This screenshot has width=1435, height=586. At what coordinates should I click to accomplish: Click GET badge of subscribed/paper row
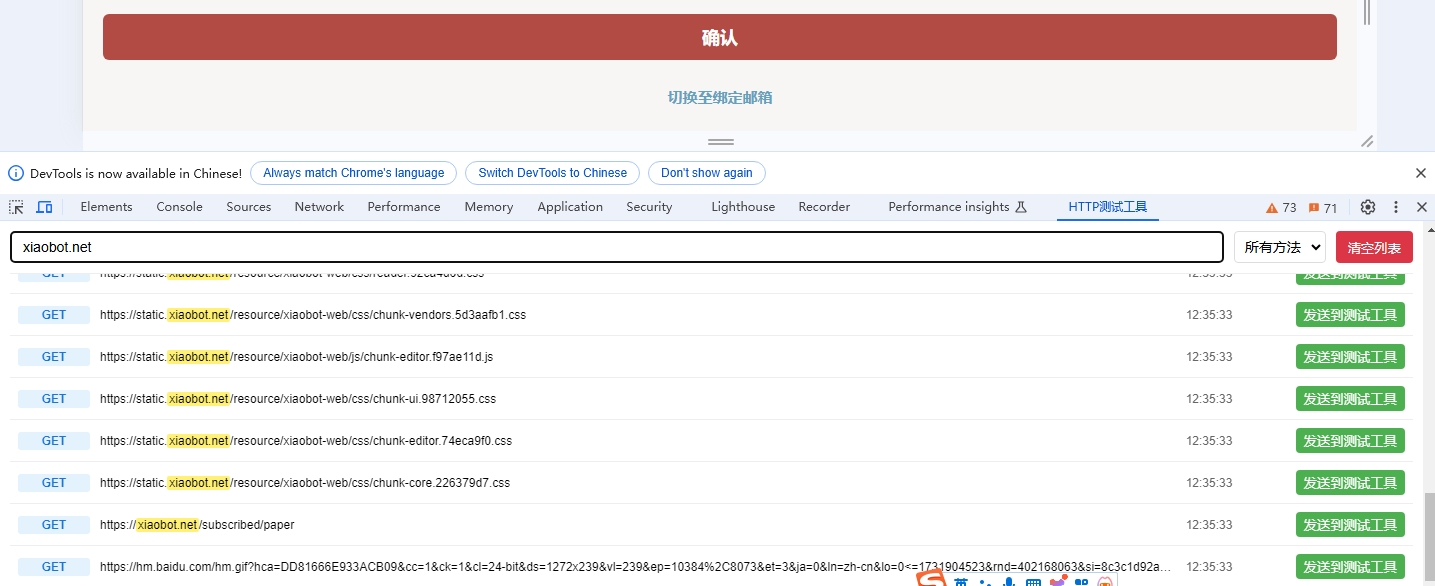click(54, 525)
